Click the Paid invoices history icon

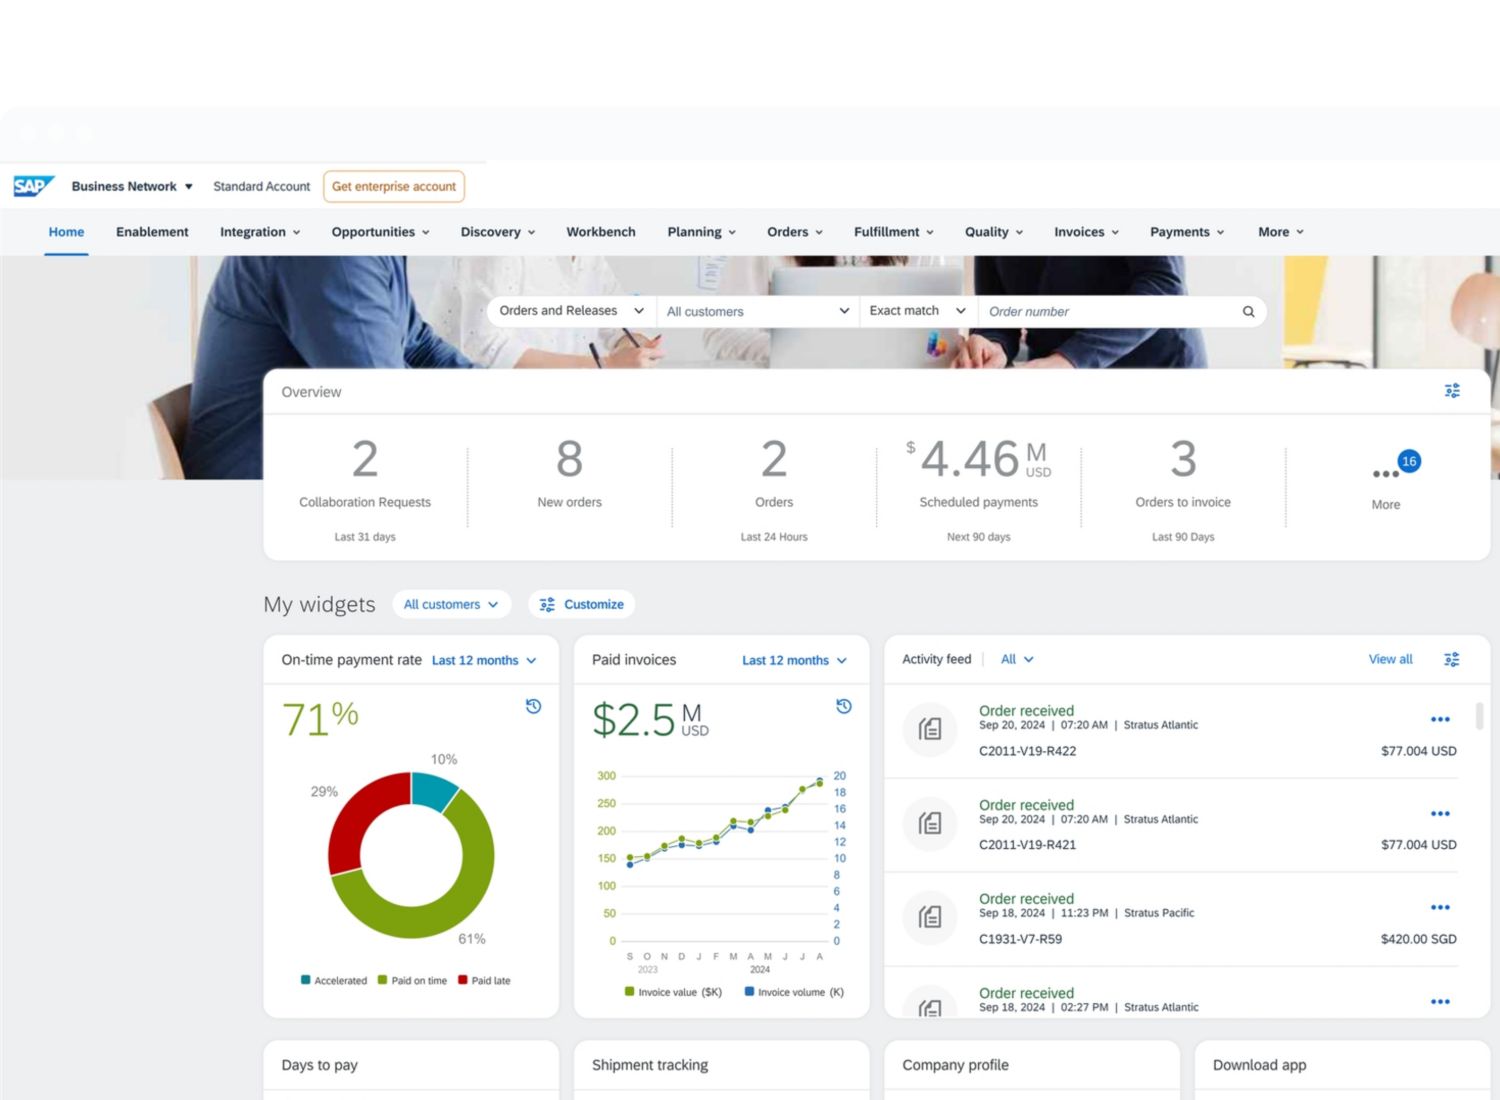click(x=844, y=706)
